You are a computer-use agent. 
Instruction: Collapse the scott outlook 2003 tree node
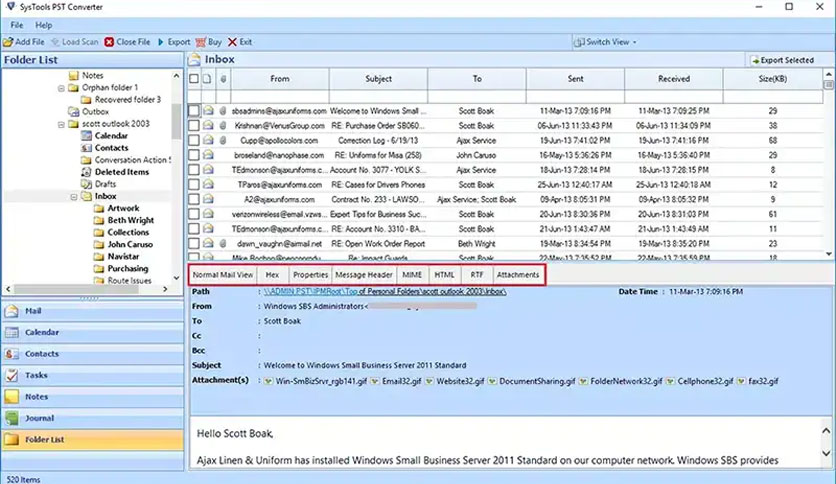pos(61,124)
